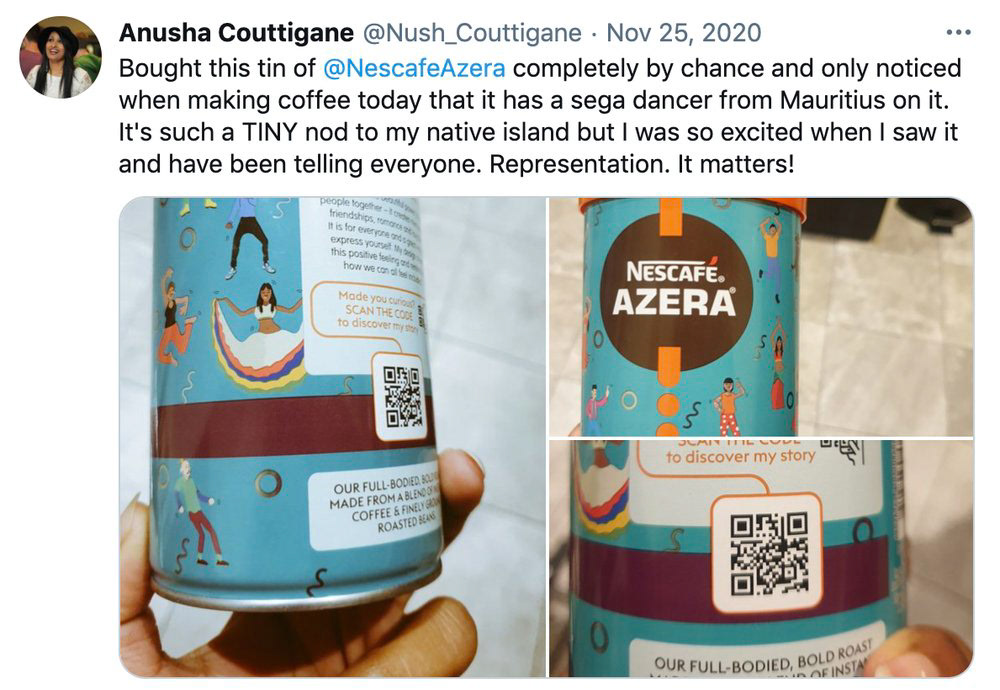This screenshot has height=690, width=1000.
Task: Follow the @NescafeAzera mention link
Action: click(415, 68)
